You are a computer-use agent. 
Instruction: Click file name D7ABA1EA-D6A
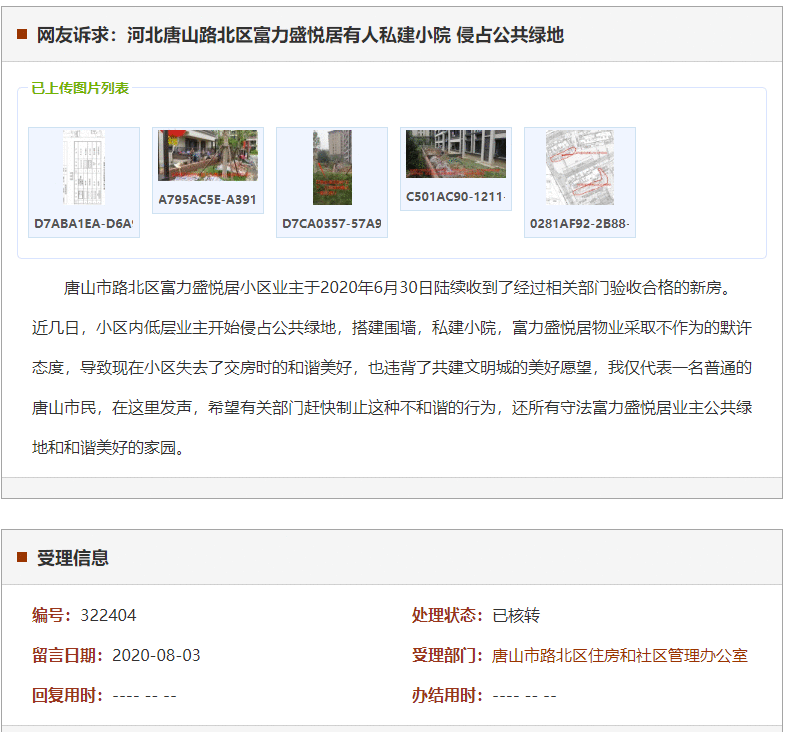point(84,223)
